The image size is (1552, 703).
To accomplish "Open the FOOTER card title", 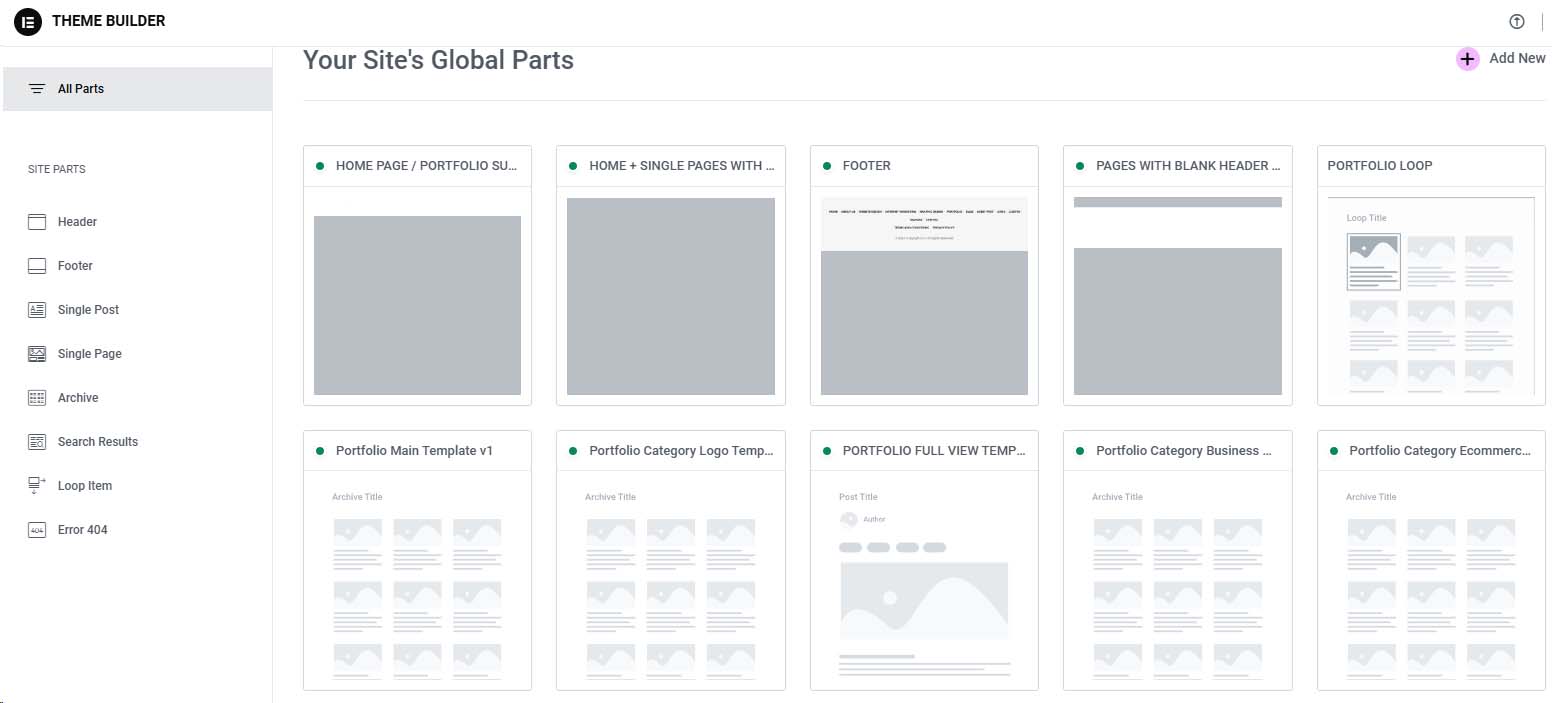I will (x=867, y=166).
